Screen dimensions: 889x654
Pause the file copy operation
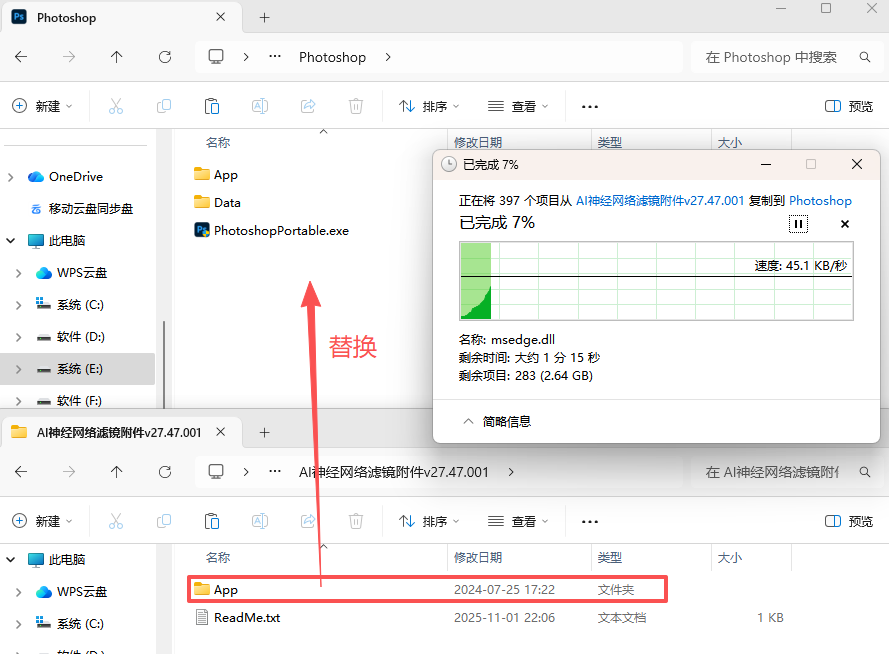tap(798, 224)
